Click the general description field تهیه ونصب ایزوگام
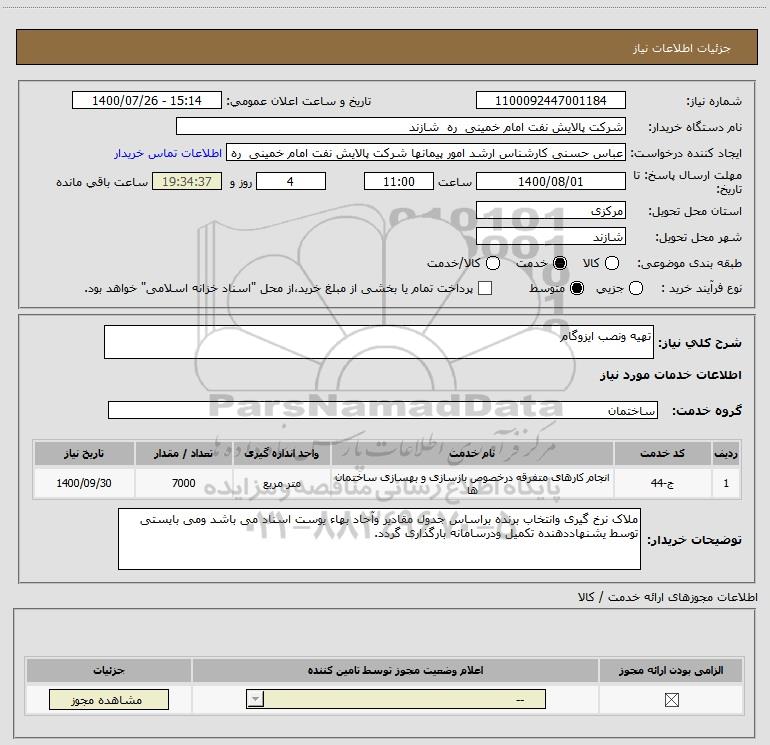Image resolution: width=770 pixels, height=745 pixels. (x=379, y=342)
